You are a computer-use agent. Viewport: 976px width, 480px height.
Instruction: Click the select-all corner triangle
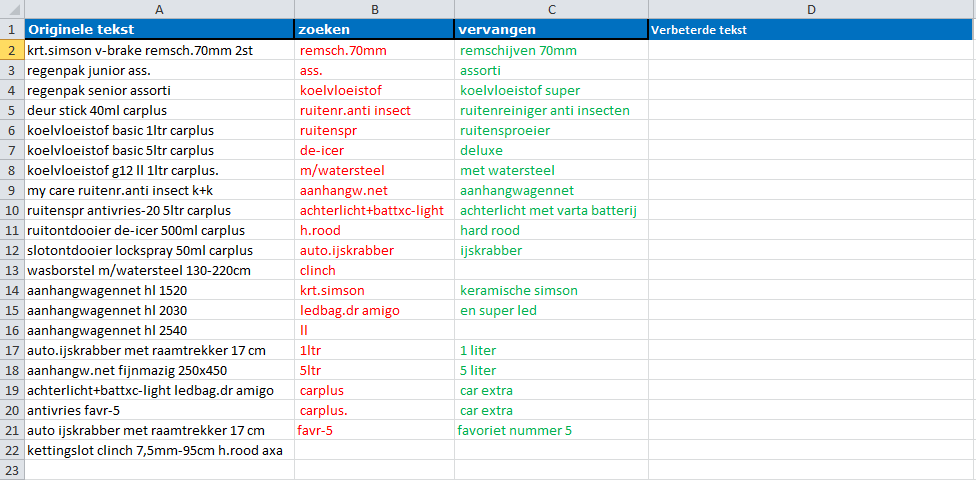[12, 9]
